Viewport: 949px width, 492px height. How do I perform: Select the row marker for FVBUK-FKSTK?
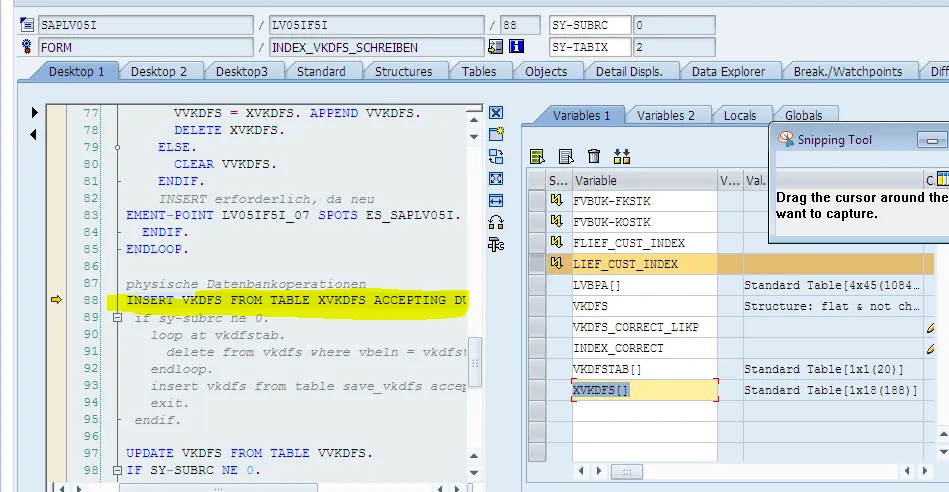point(538,201)
